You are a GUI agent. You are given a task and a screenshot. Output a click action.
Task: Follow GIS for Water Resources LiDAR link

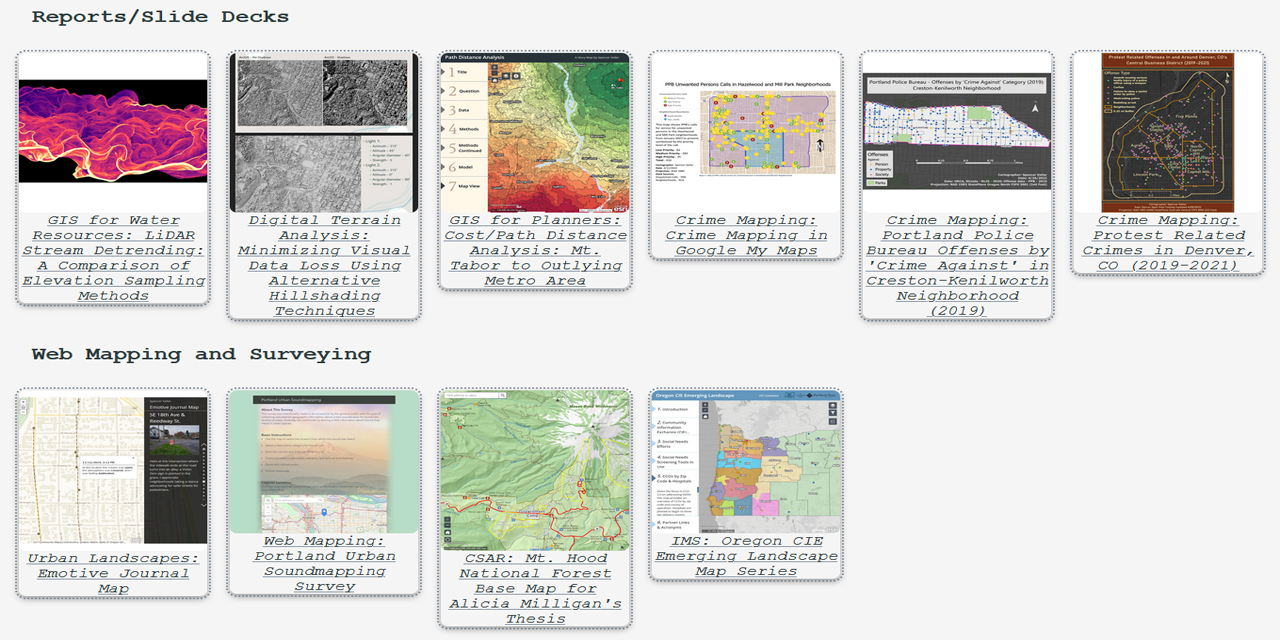pos(113,258)
